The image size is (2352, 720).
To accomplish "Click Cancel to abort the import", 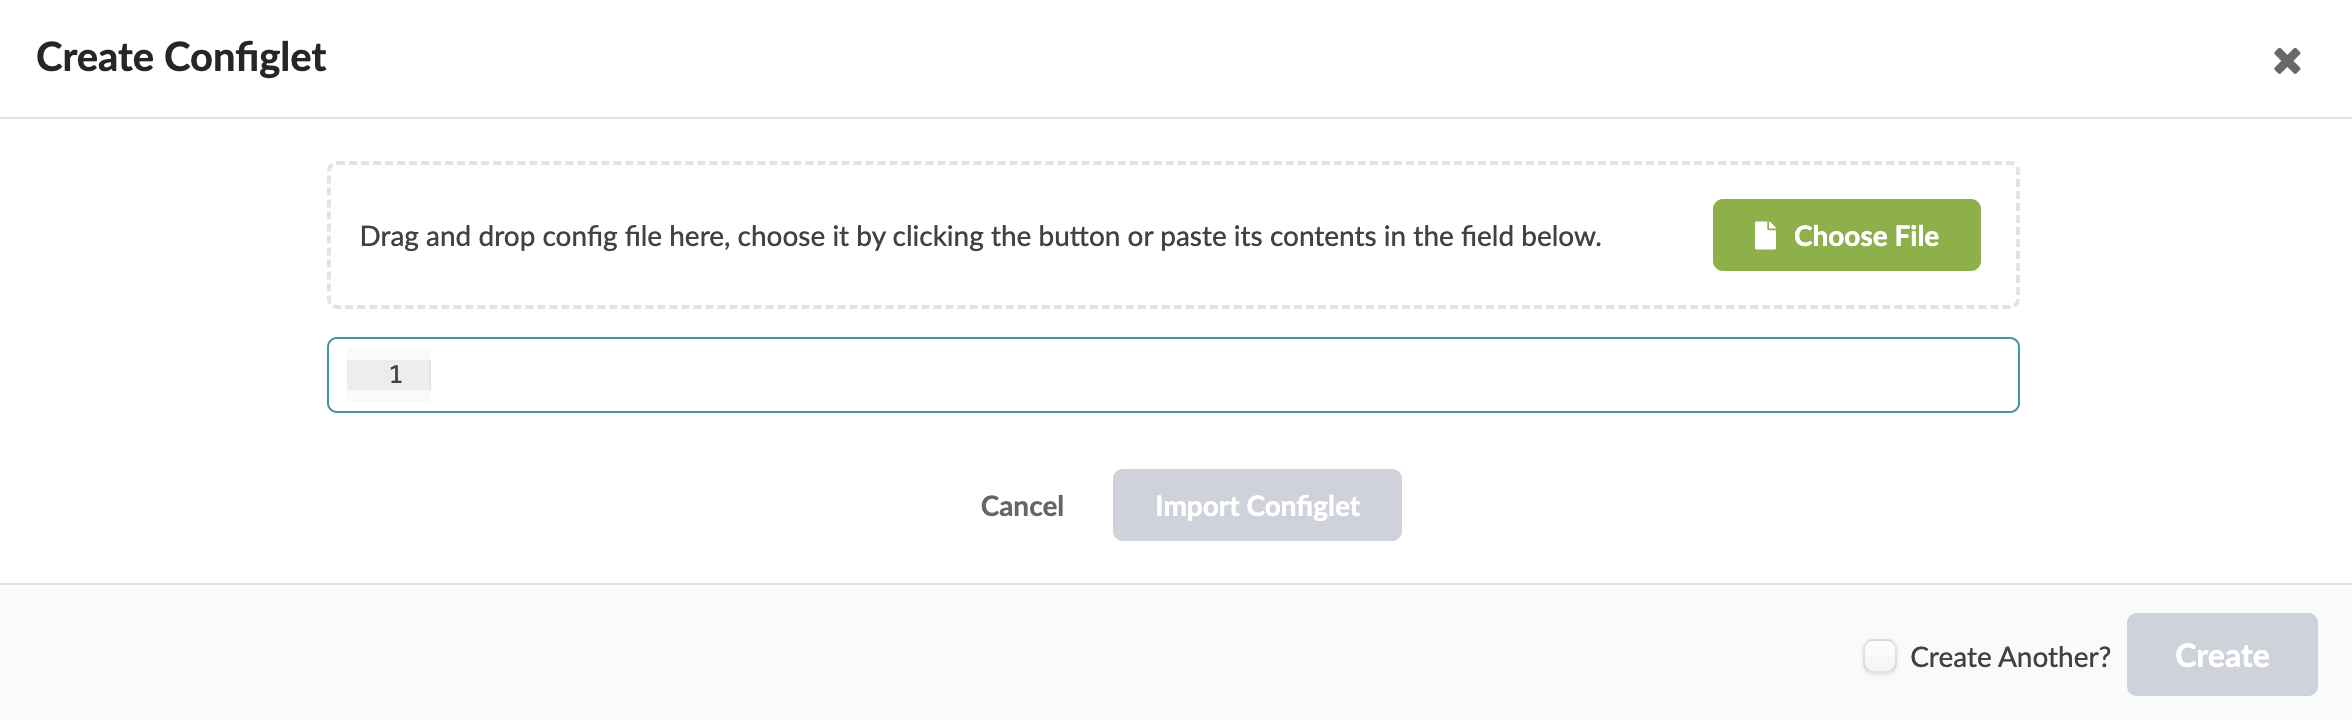I will [1022, 506].
